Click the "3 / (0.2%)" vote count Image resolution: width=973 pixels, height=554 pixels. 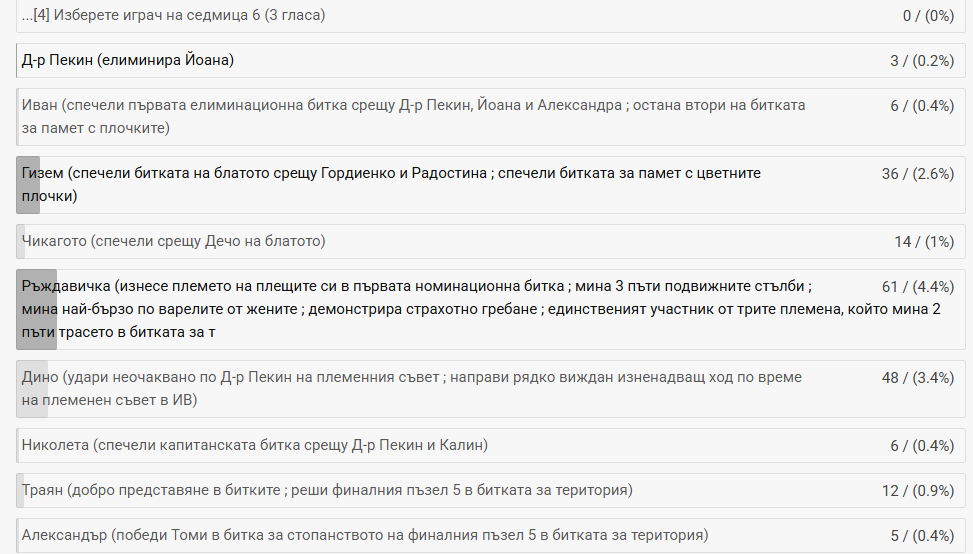pos(922,61)
